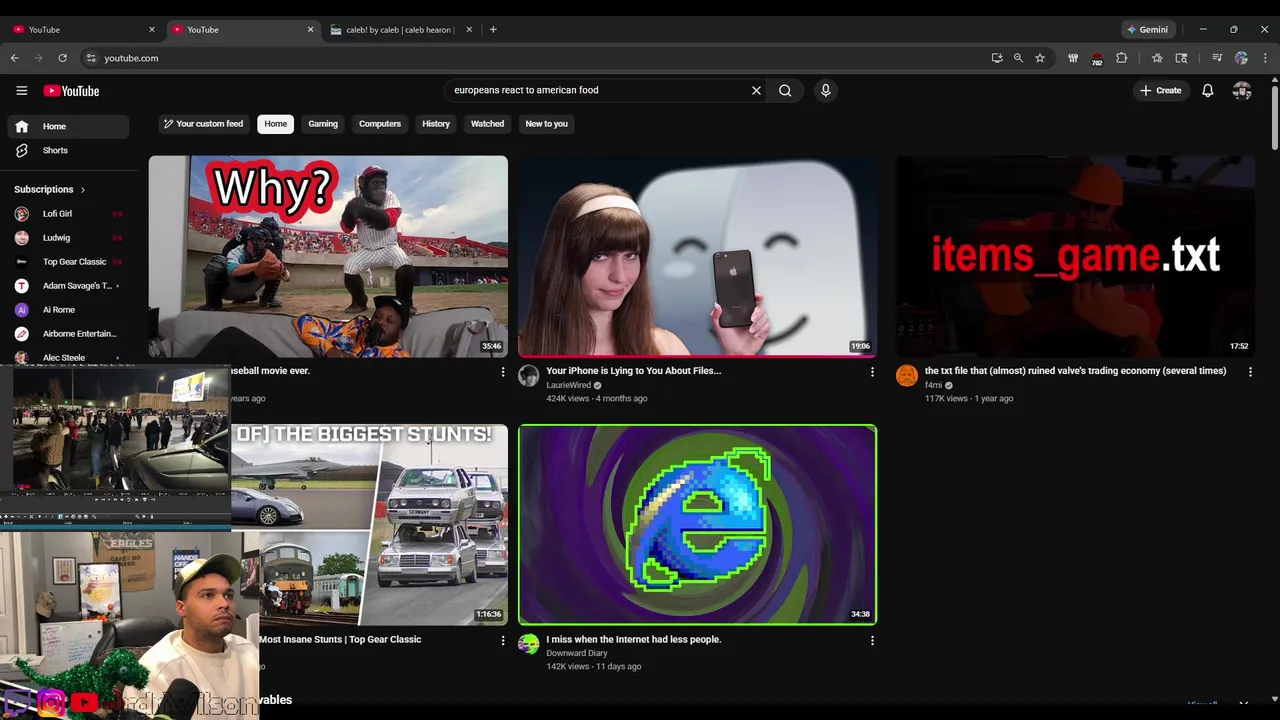Close the caleb! by caleb tab

coord(469,30)
